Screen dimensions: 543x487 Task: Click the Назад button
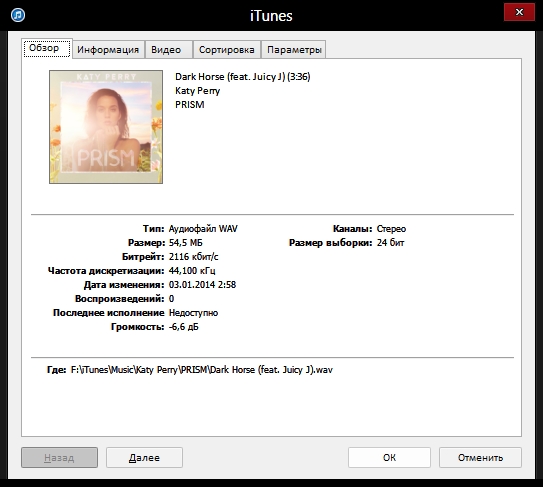59,458
